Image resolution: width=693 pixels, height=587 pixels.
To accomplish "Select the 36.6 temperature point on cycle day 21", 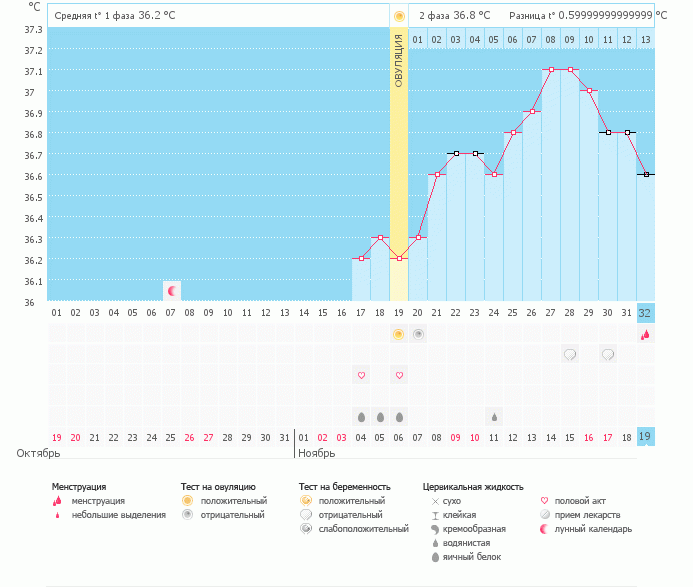I will (x=437, y=175).
